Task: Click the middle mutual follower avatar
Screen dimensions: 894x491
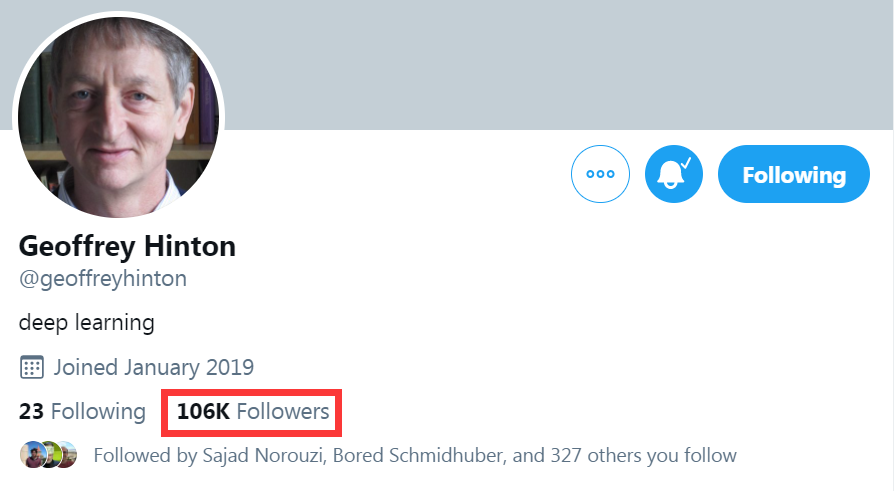Action: click(x=48, y=455)
